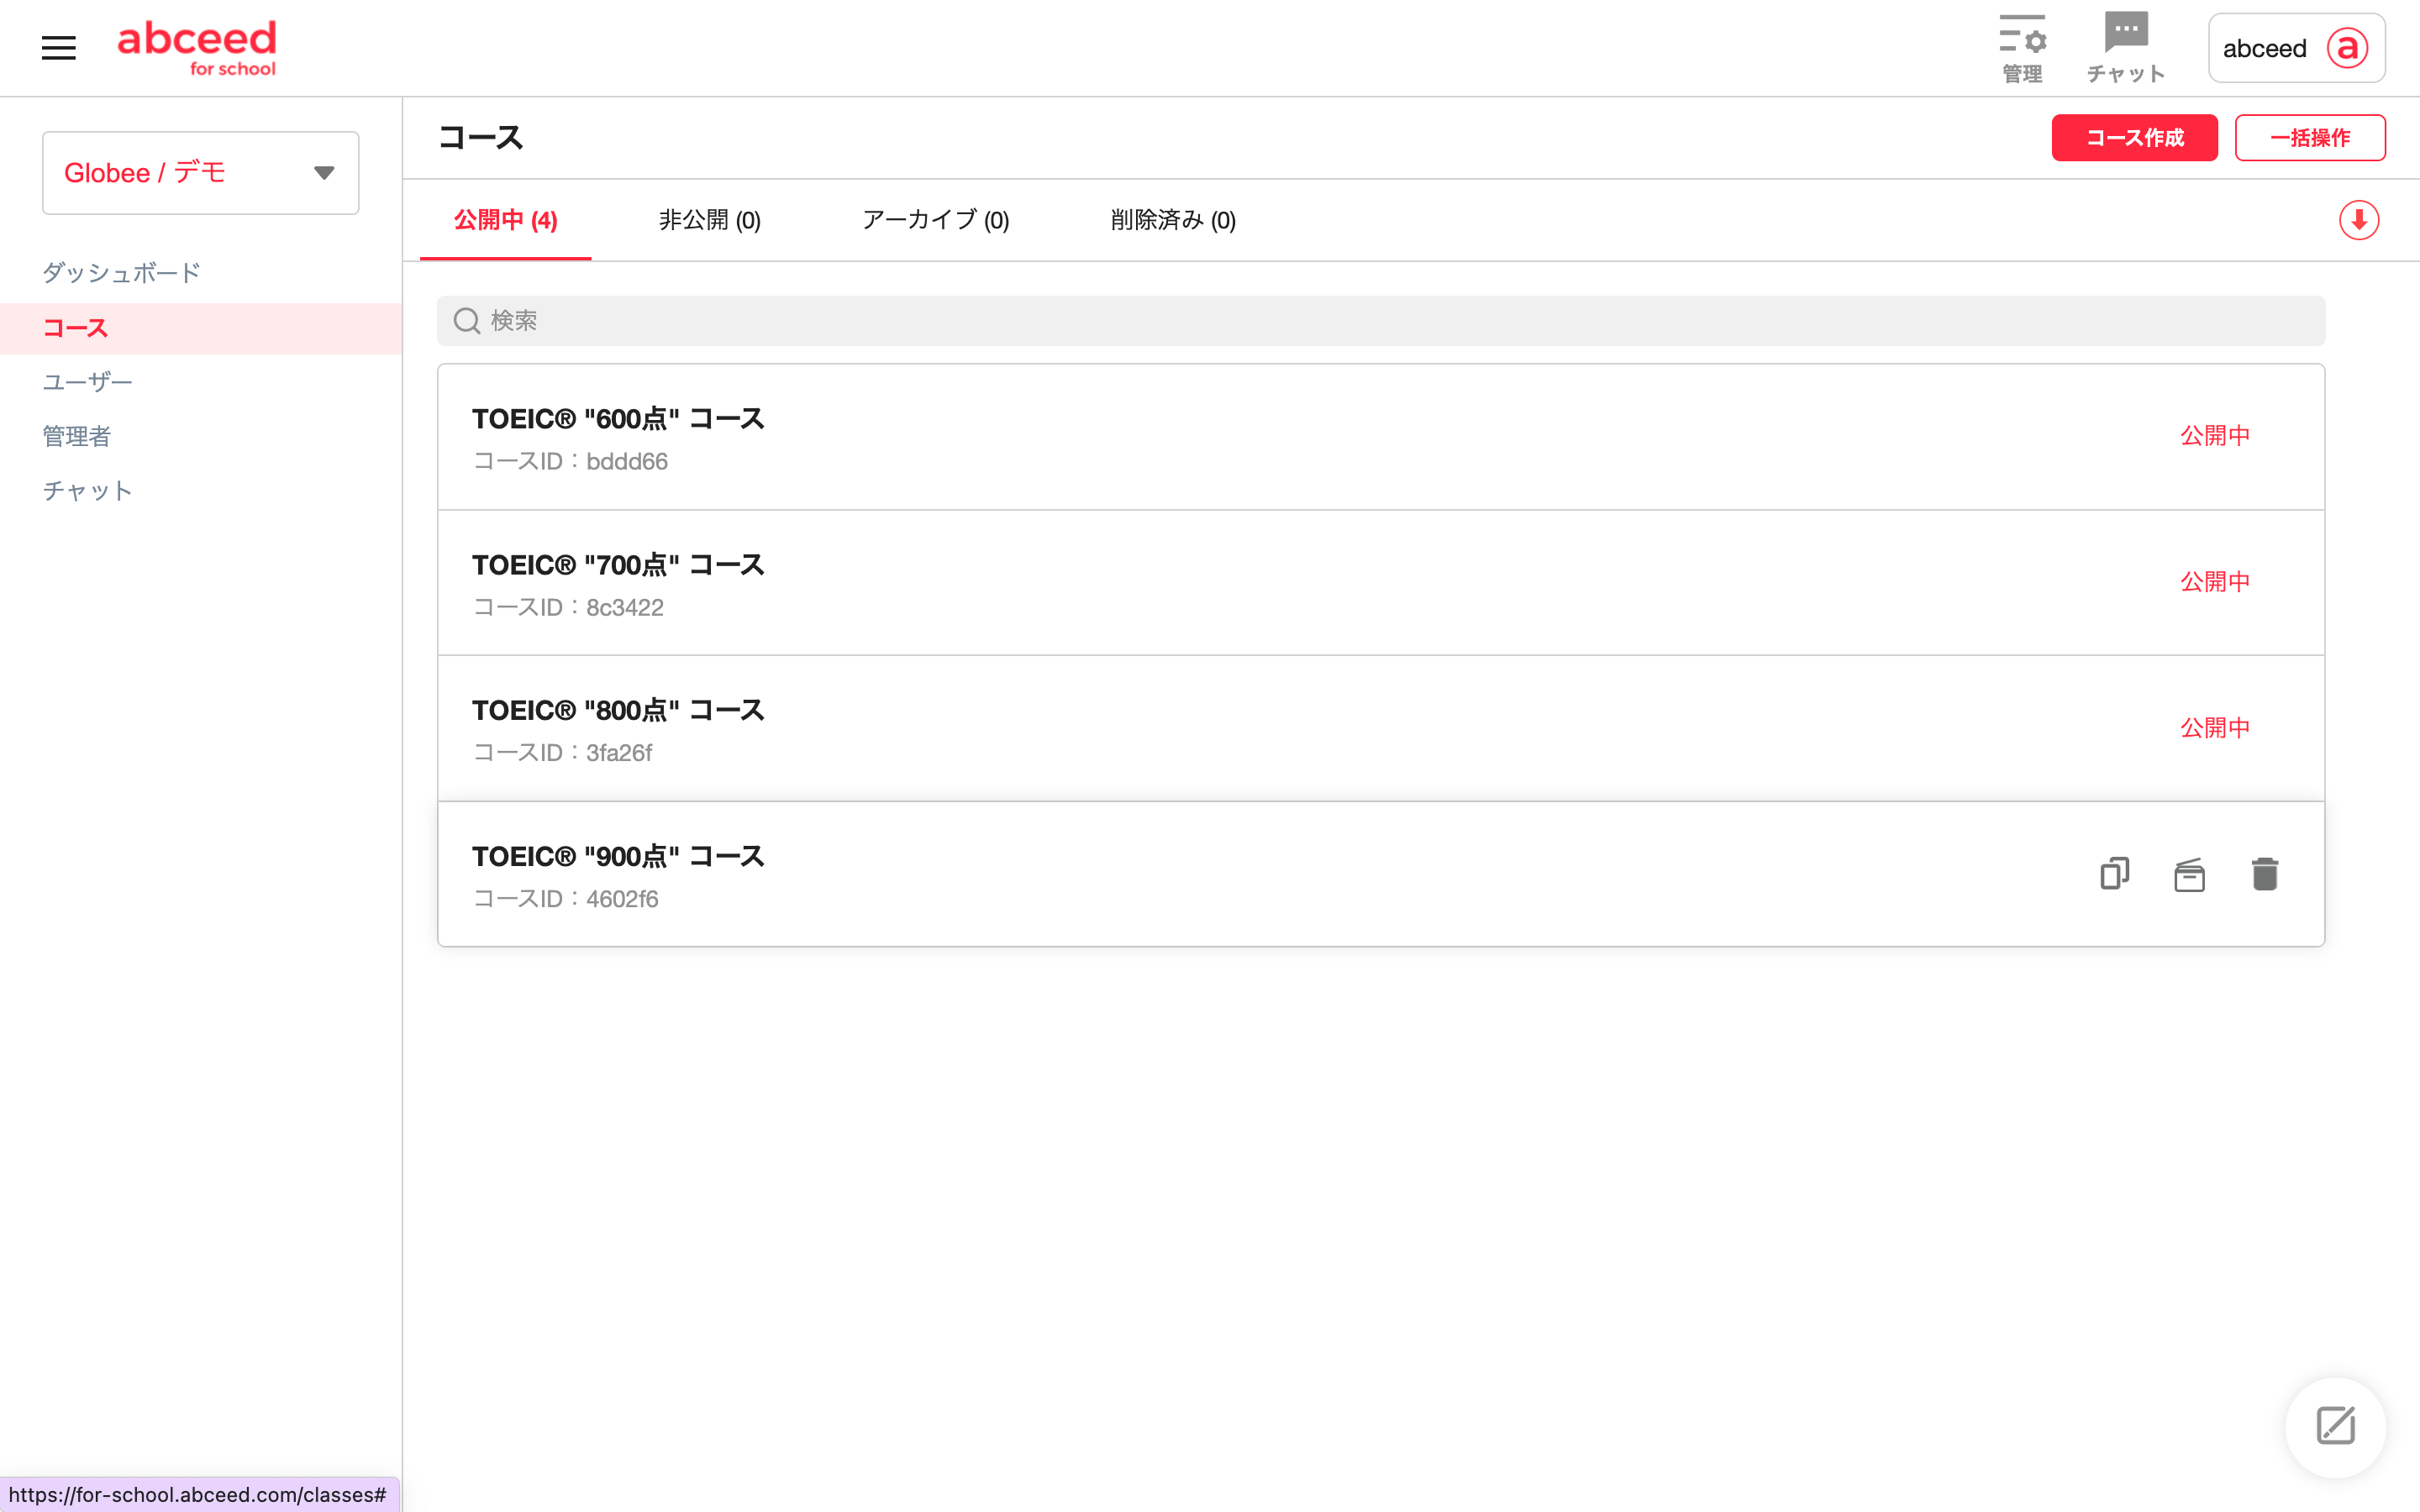
Task: Open the 管理 settings icon
Action: (x=2022, y=48)
